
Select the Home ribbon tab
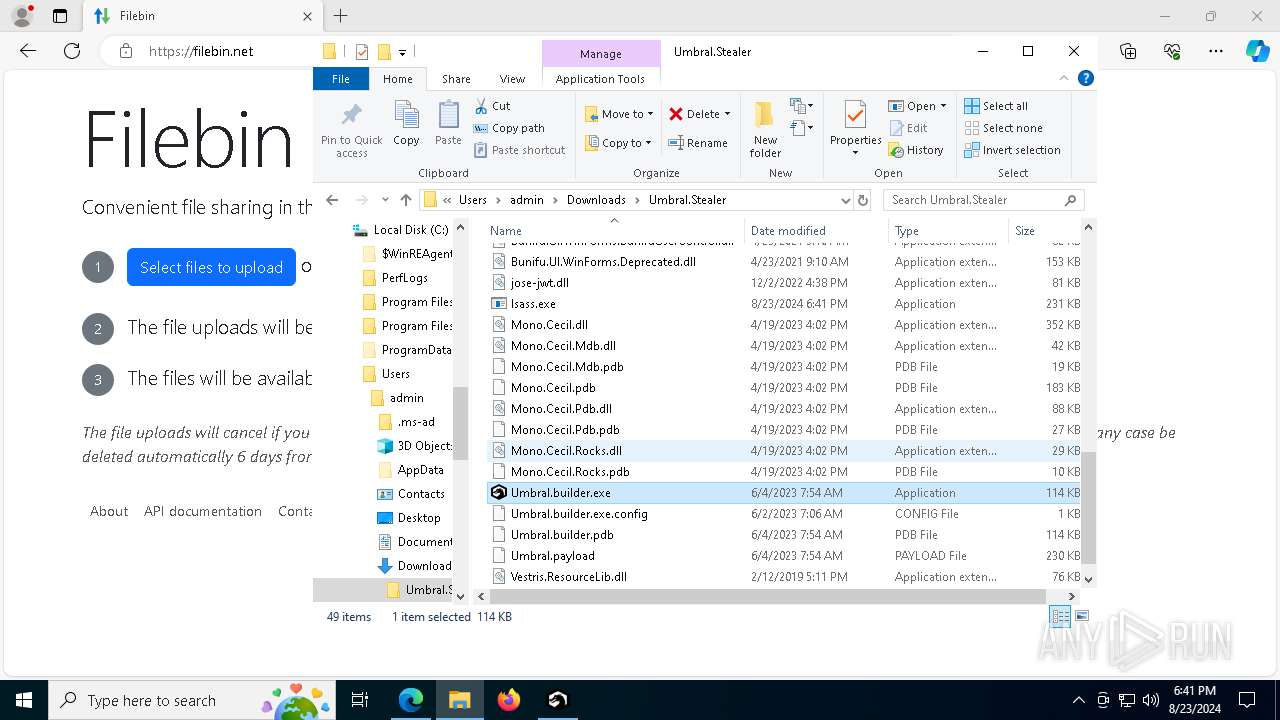pyautogui.click(x=397, y=79)
